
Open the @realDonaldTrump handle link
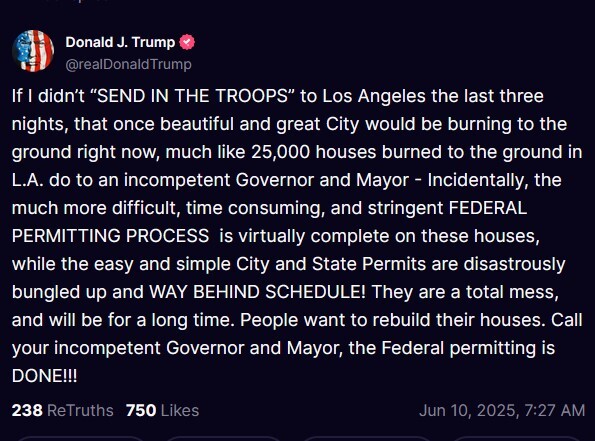[129, 64]
